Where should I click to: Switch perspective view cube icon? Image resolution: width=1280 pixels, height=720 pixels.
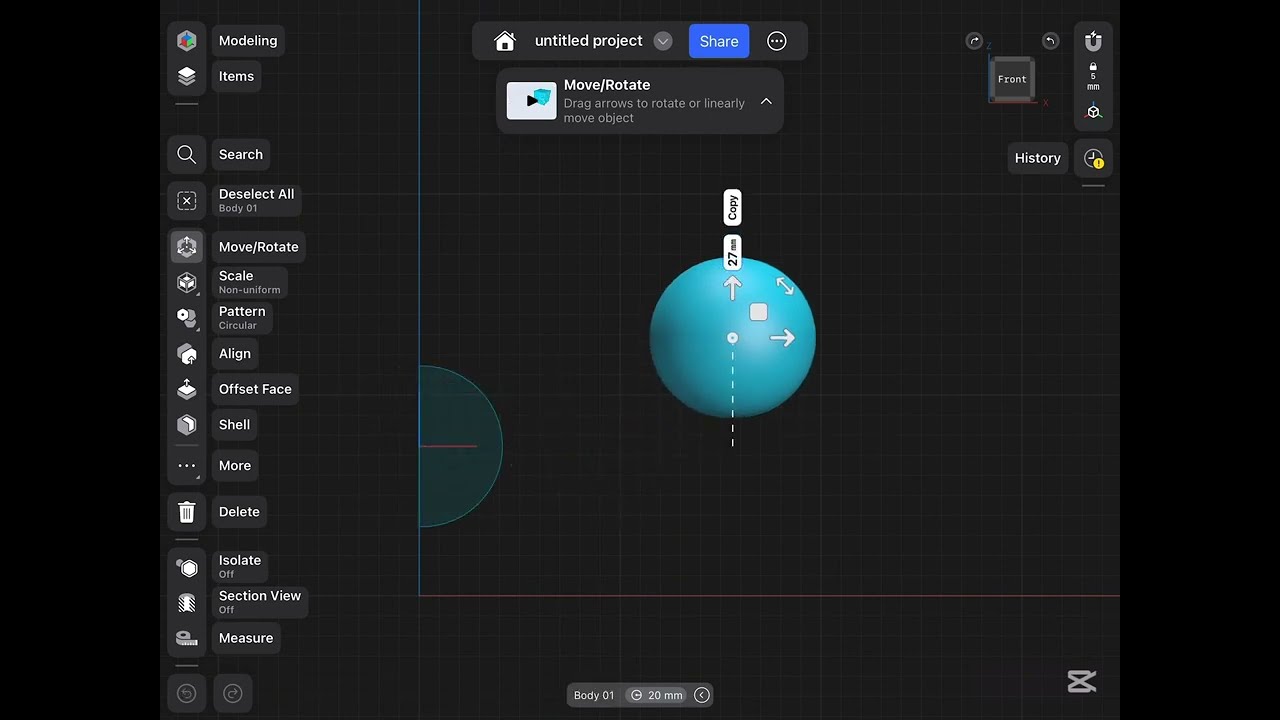(x=1093, y=112)
